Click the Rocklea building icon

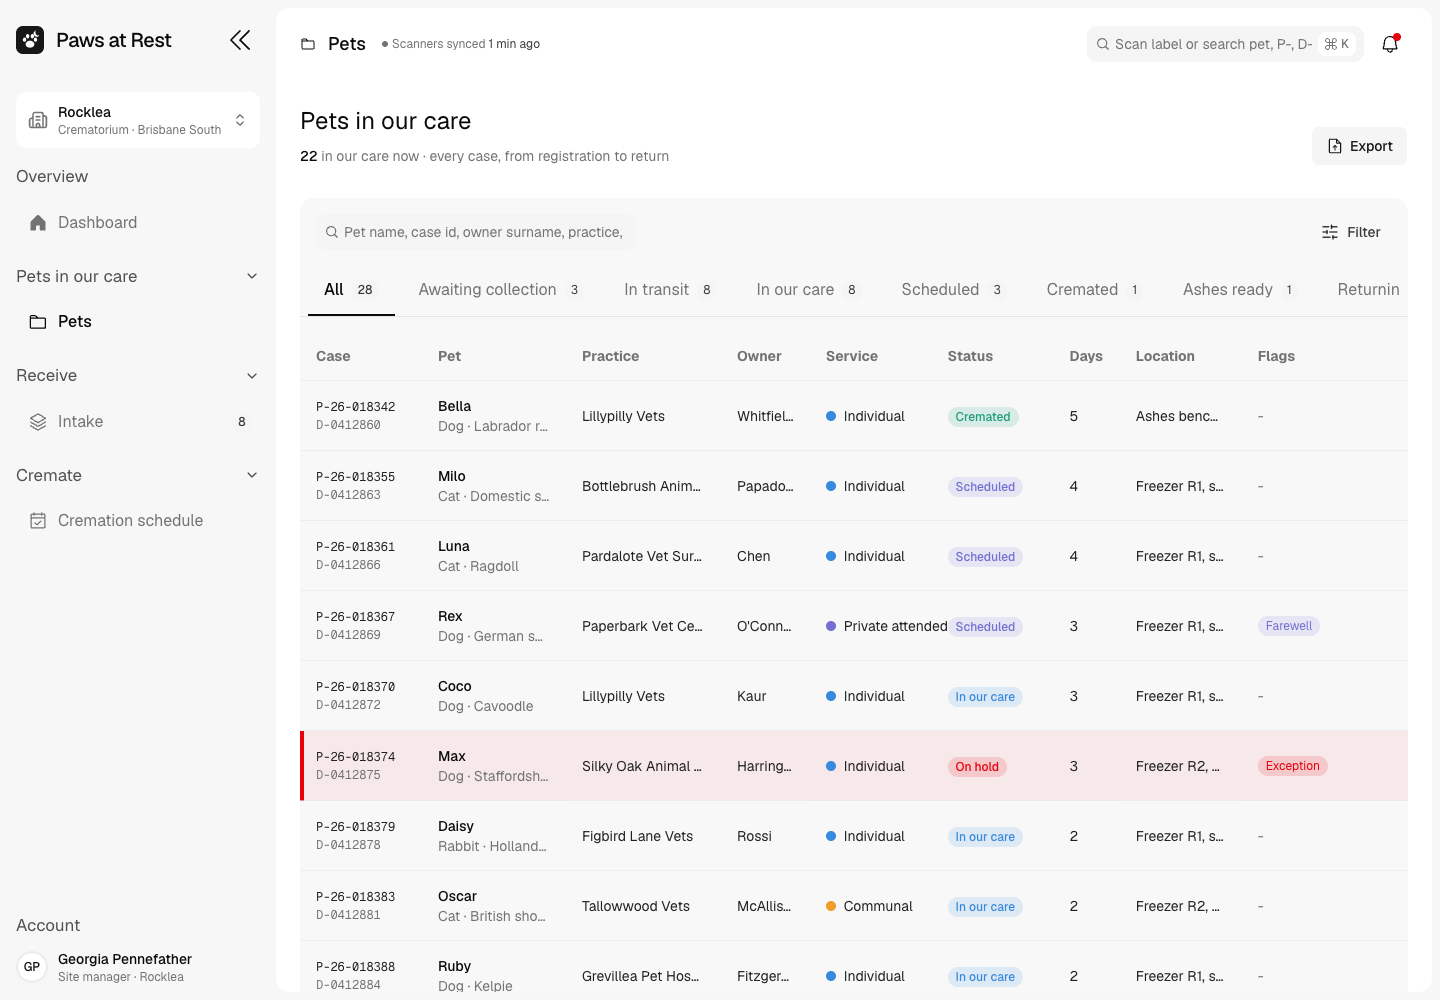pyautogui.click(x=38, y=120)
